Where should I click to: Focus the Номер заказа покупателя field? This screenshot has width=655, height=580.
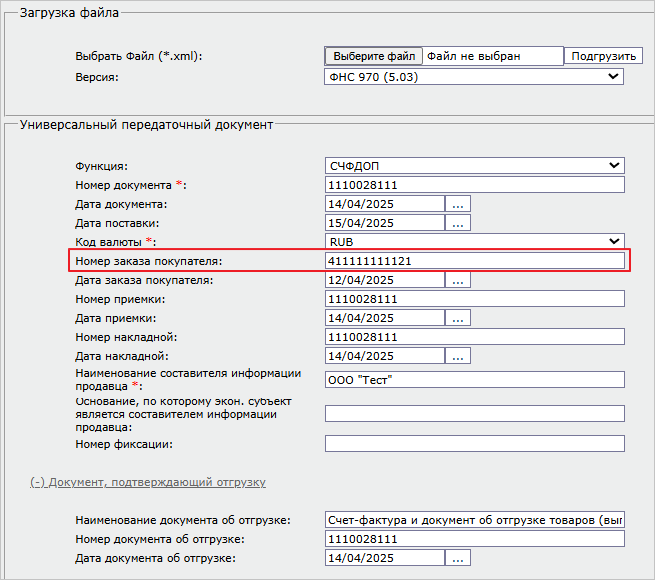[474, 261]
